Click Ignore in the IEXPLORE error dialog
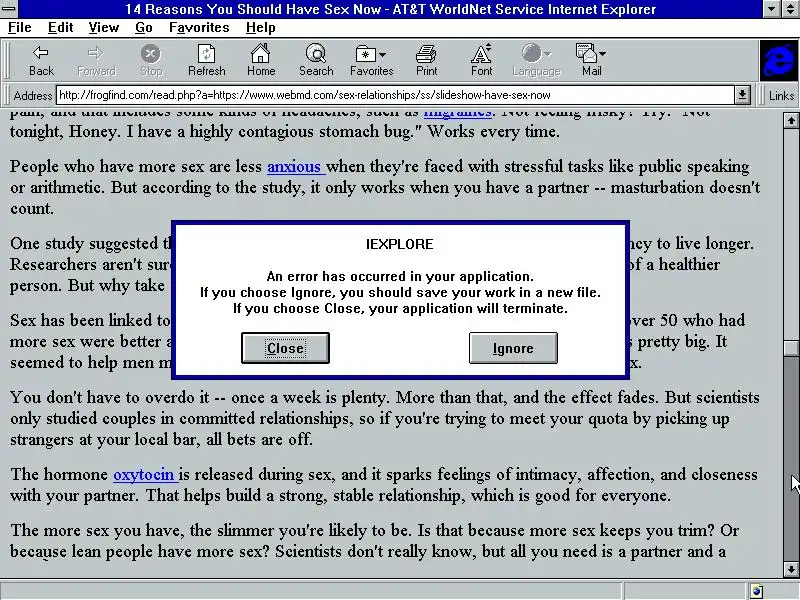 (x=513, y=348)
